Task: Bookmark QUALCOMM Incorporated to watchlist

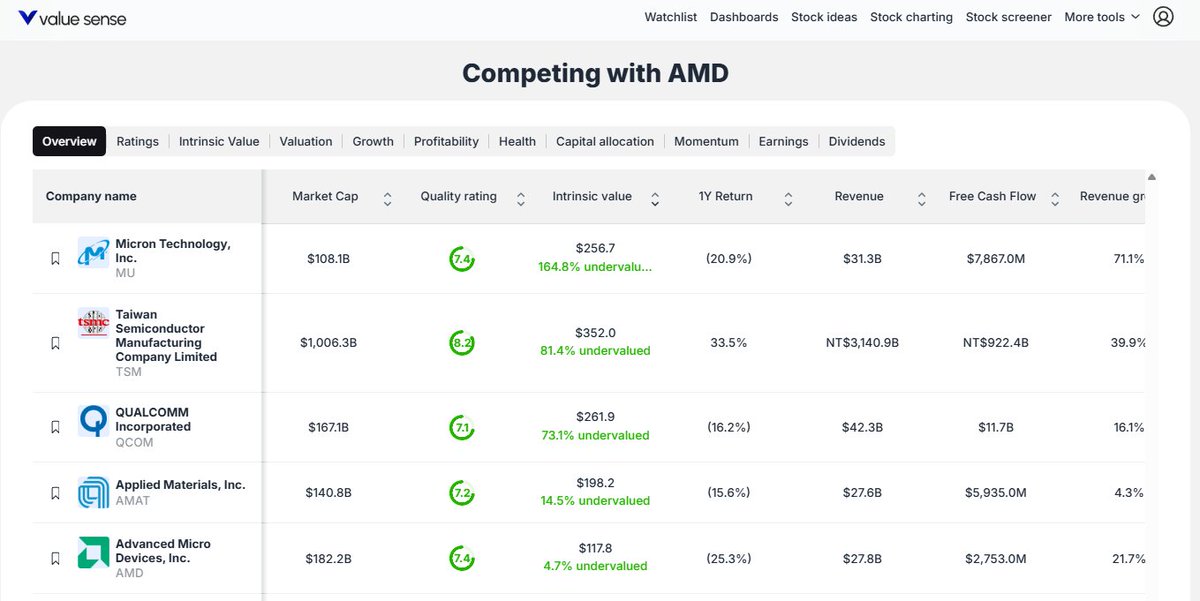Action: pos(55,427)
